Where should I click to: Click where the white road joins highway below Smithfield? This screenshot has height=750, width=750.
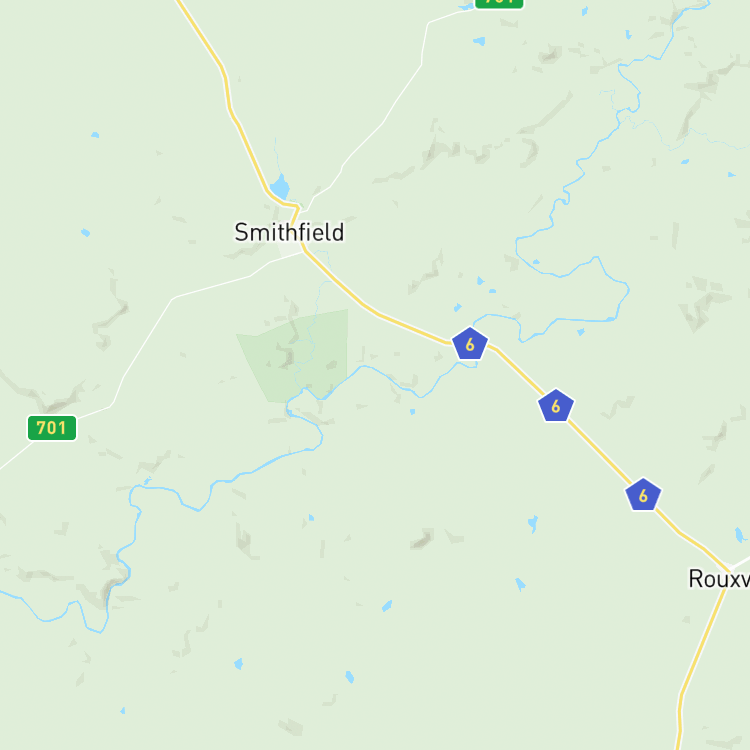[x=303, y=251]
